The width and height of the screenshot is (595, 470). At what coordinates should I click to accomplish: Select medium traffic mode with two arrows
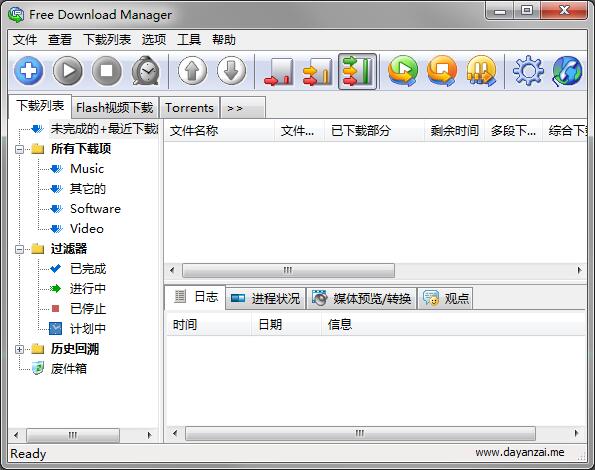point(318,72)
